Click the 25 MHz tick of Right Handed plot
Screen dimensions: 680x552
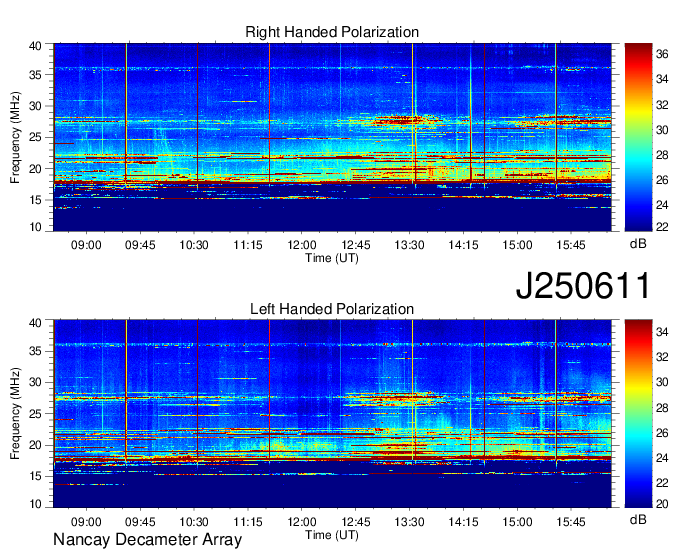[x=36, y=137]
